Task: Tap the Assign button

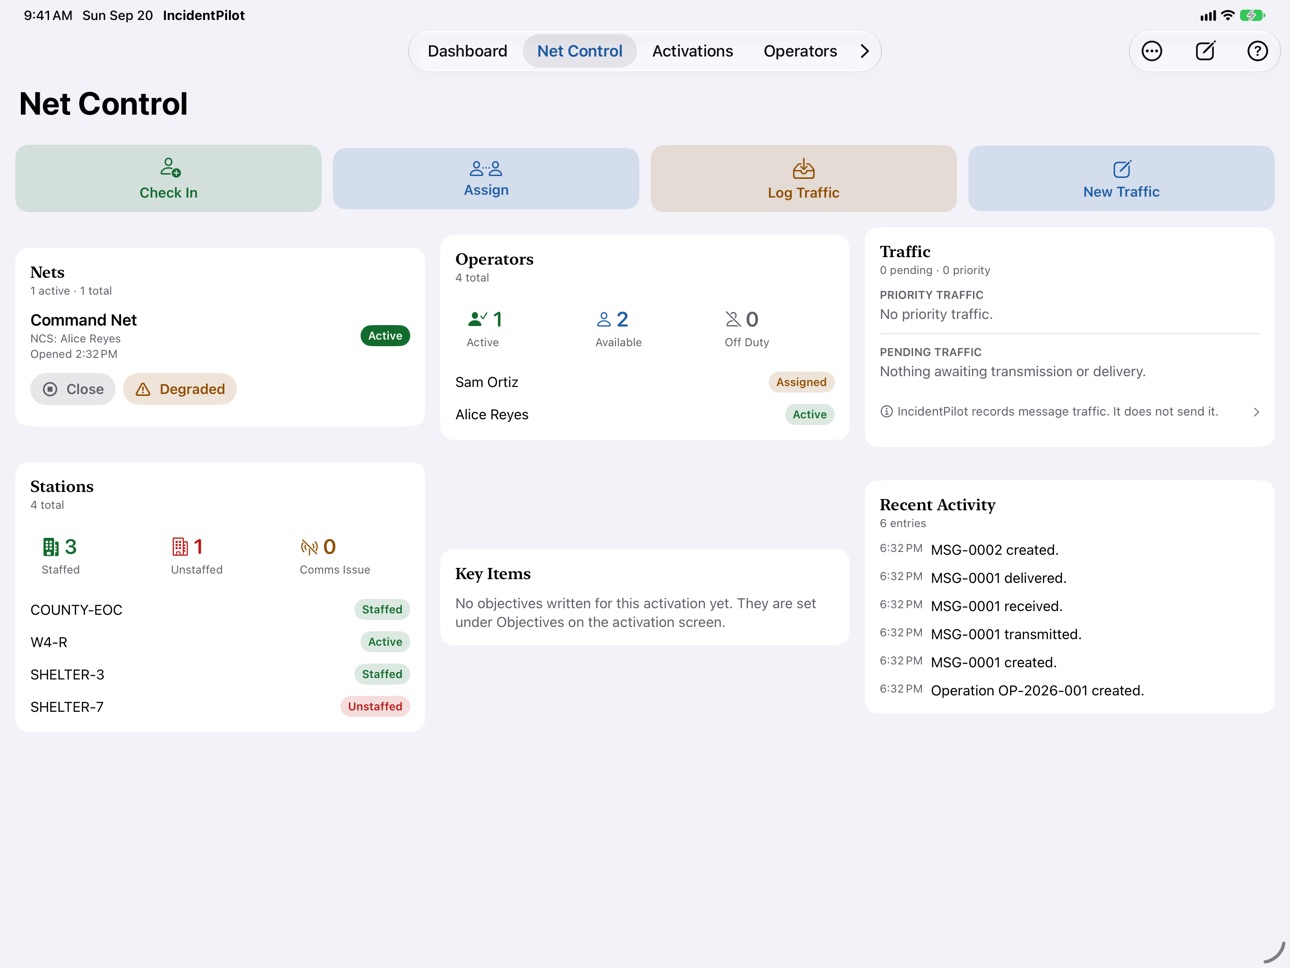Action: tap(486, 178)
